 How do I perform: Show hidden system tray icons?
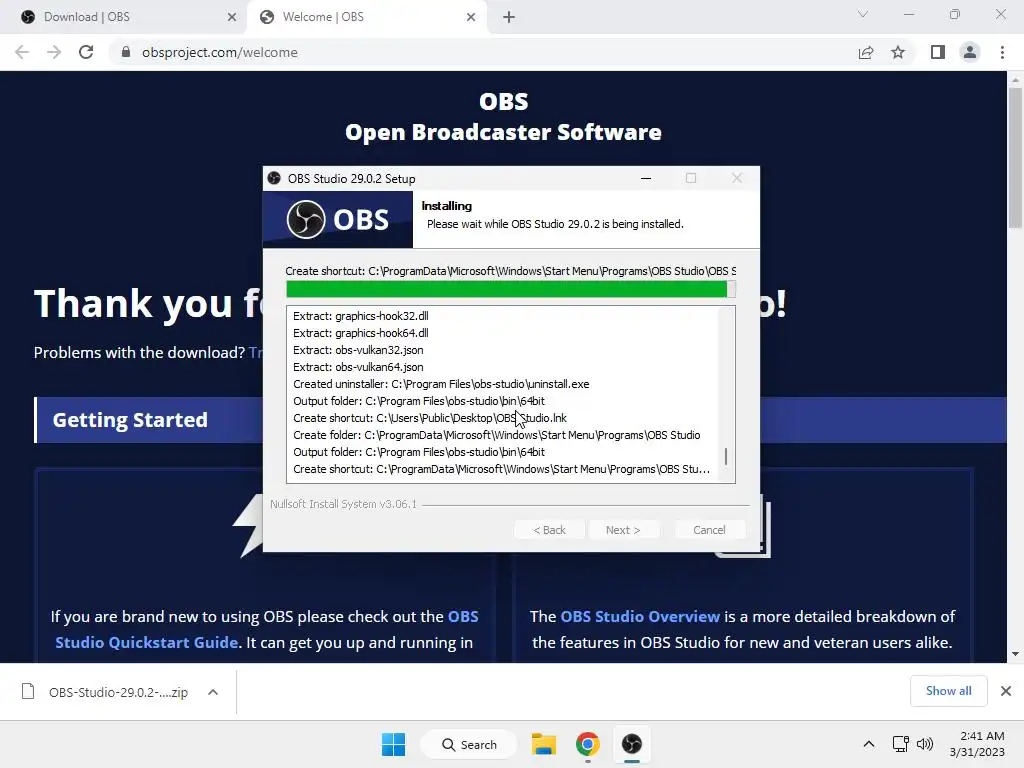point(869,744)
